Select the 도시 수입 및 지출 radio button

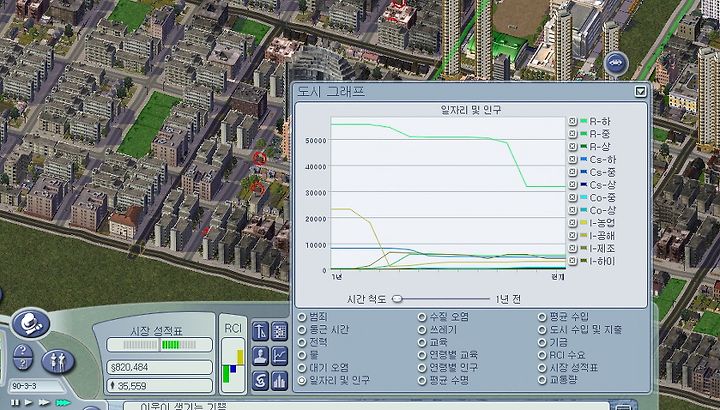pos(542,330)
